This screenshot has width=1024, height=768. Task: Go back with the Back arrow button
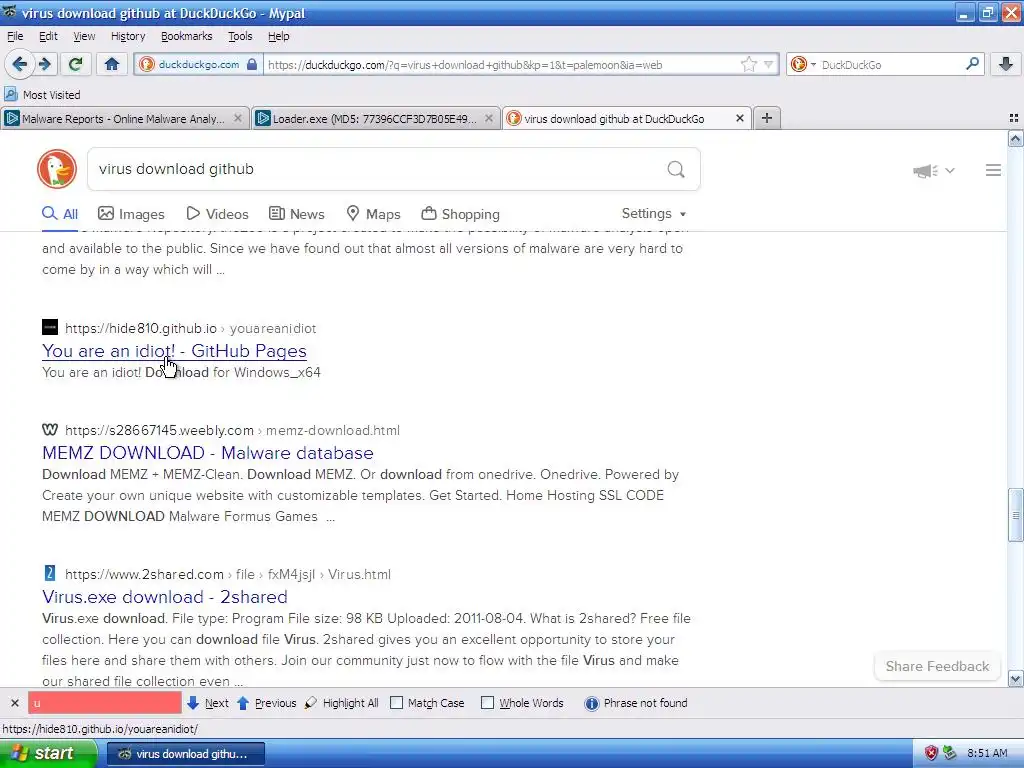(x=20, y=64)
